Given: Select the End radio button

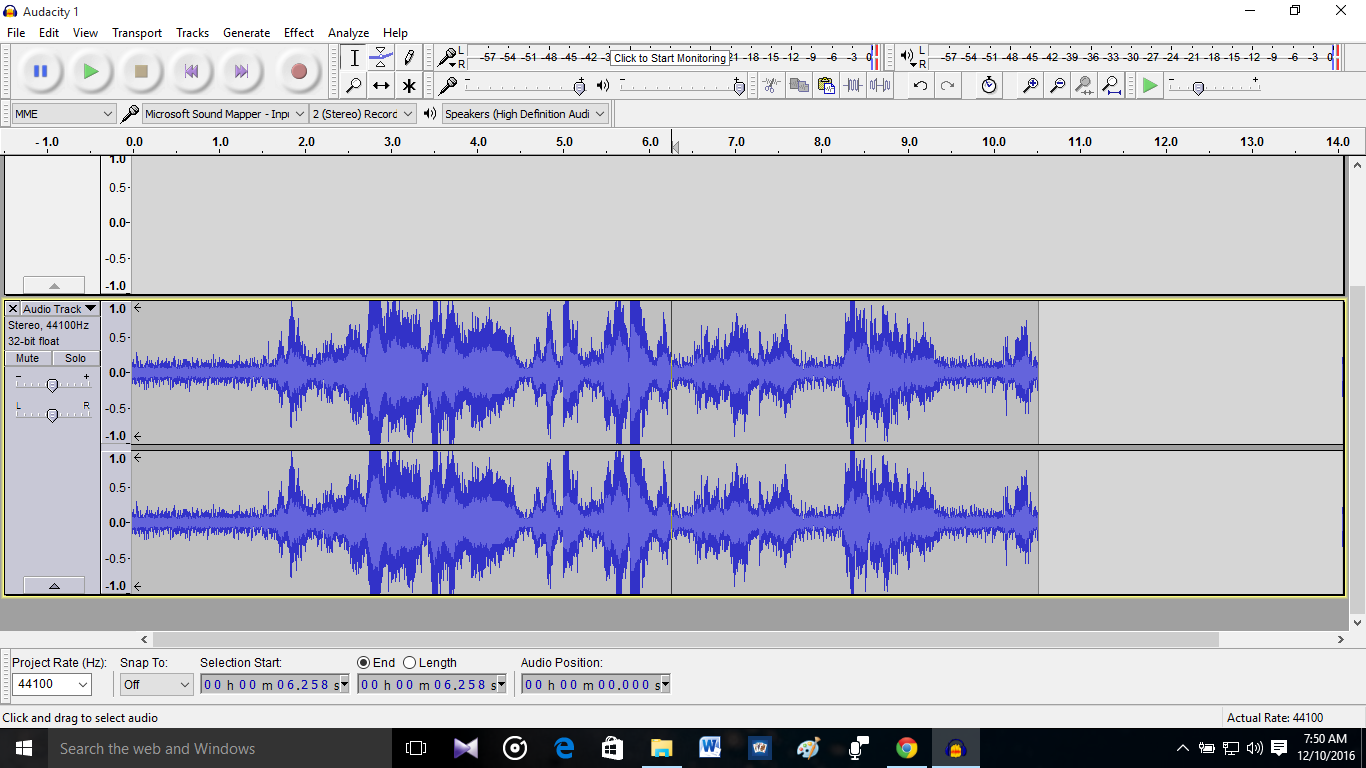Looking at the screenshot, I should 364,662.
